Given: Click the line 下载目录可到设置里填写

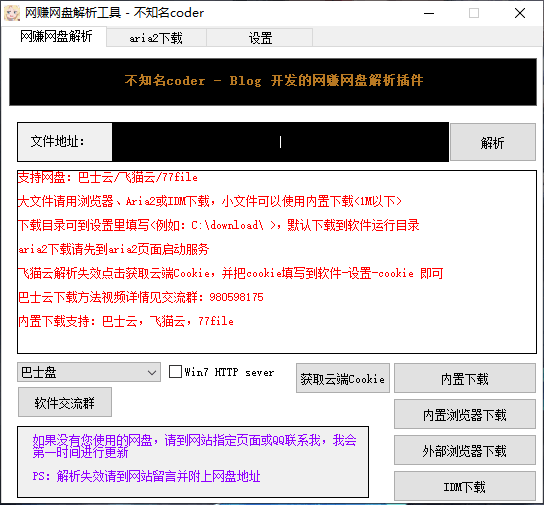Looking at the screenshot, I should 219,225.
